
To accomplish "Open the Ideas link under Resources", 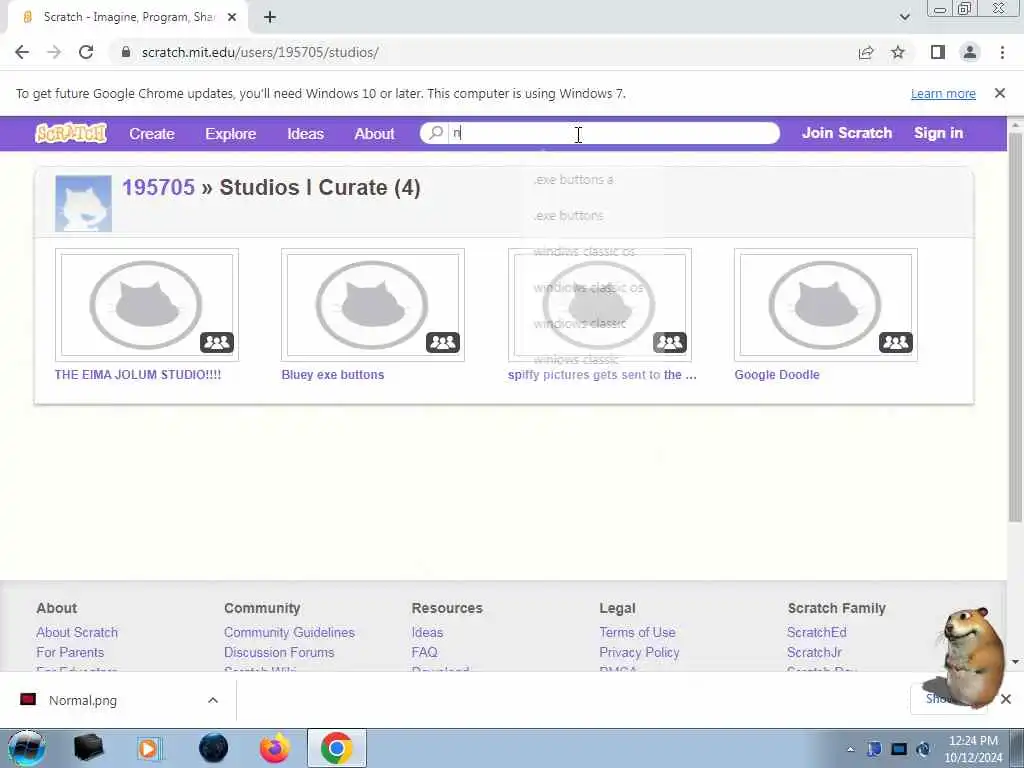I will coord(427,632).
